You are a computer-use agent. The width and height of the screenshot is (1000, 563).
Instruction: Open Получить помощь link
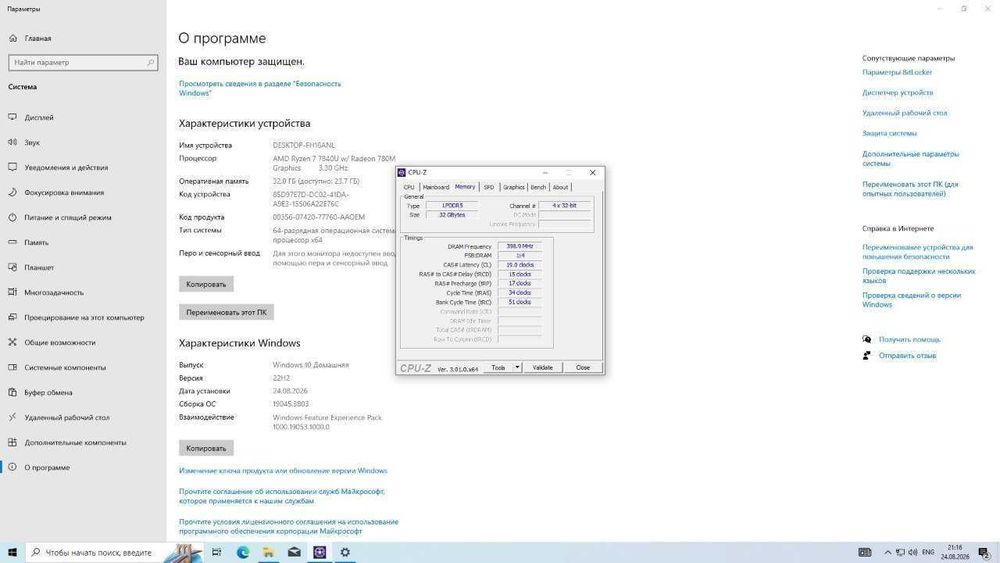(909, 339)
